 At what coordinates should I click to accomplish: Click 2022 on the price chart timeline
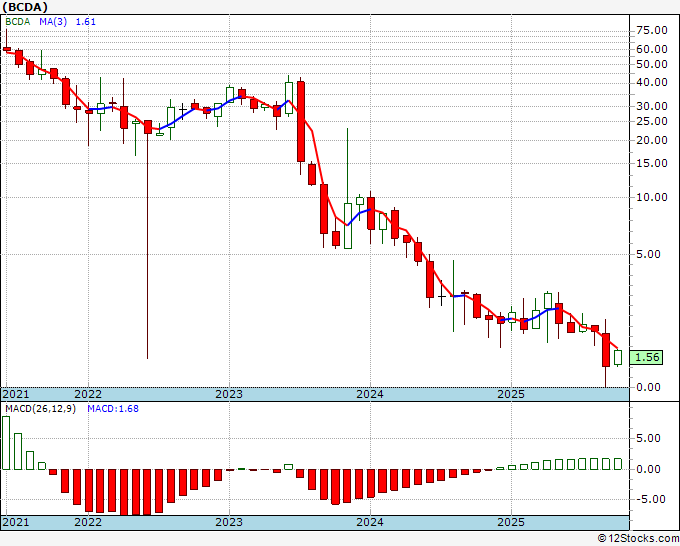tap(88, 394)
